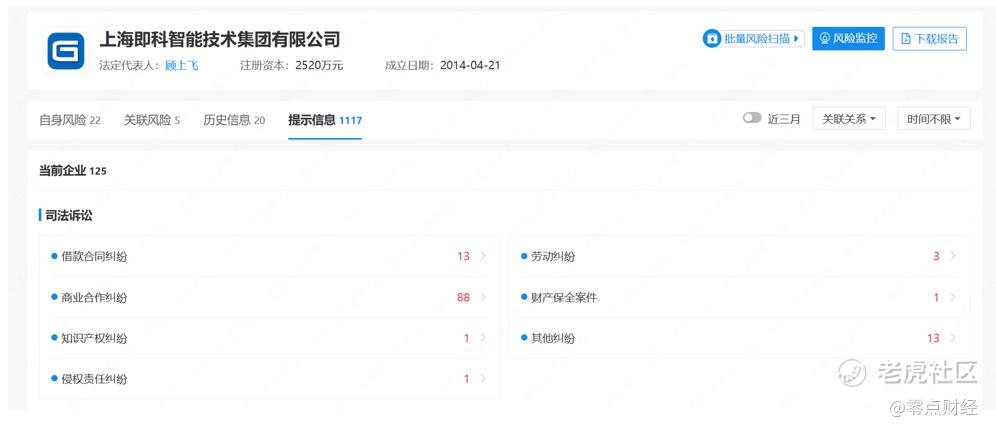
Task: Switch to 历史信息 tab
Action: (x=234, y=120)
